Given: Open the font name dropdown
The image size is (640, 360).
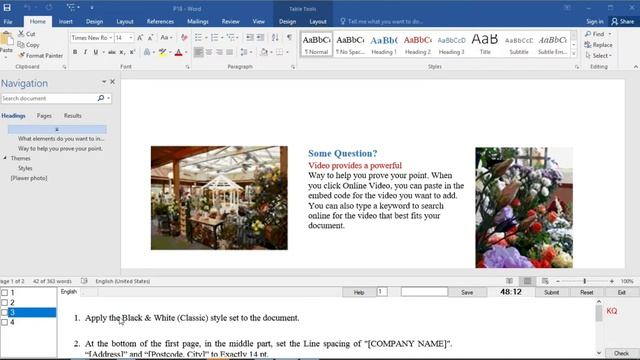Looking at the screenshot, I should pos(111,38).
